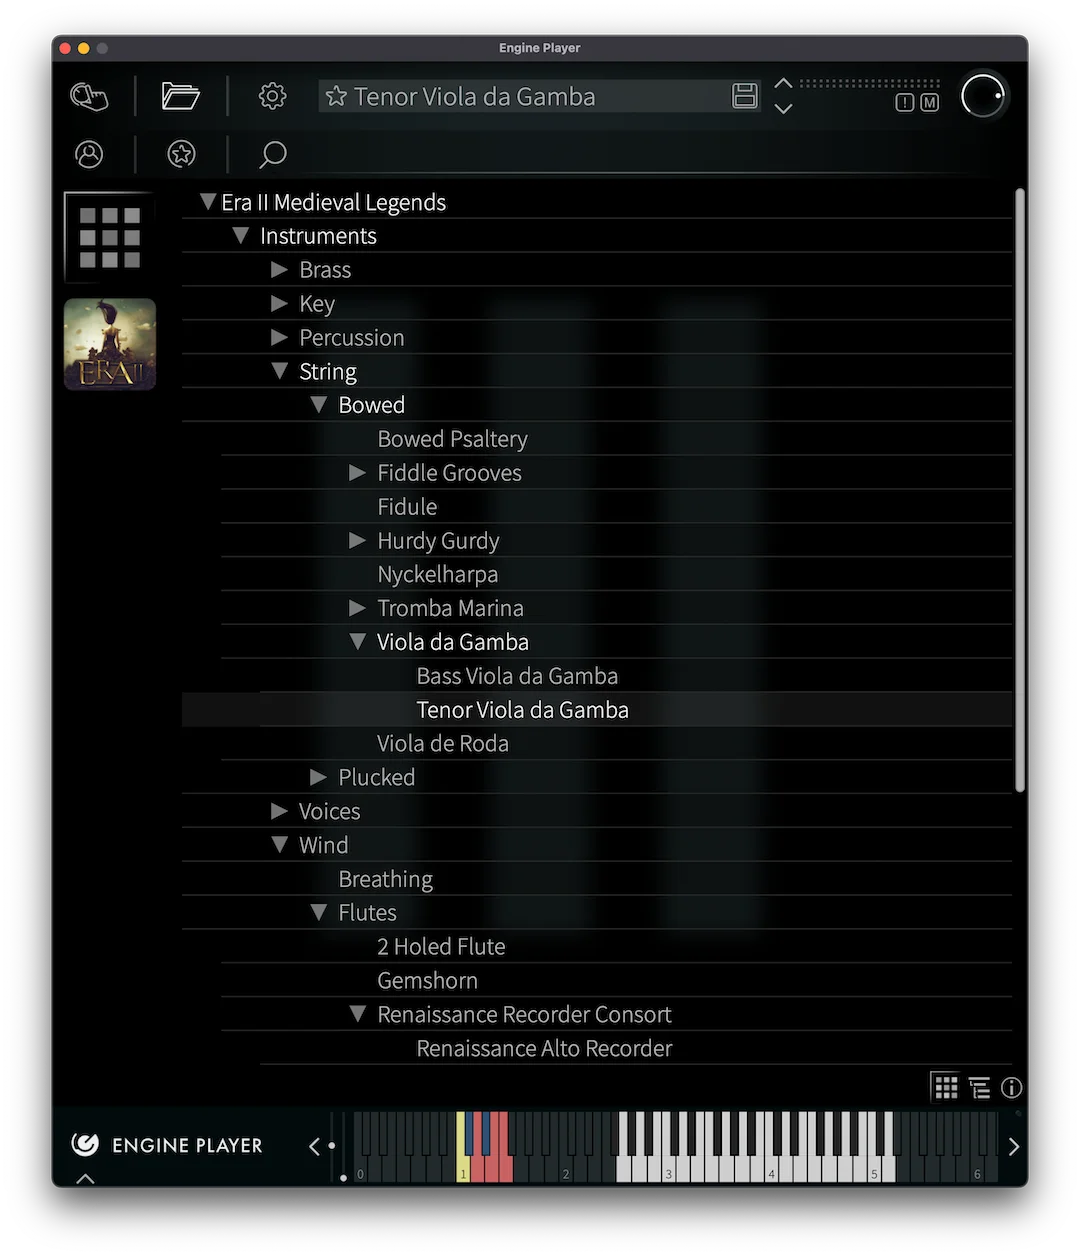
Task: Toggle the M mute button
Action: coord(929,102)
